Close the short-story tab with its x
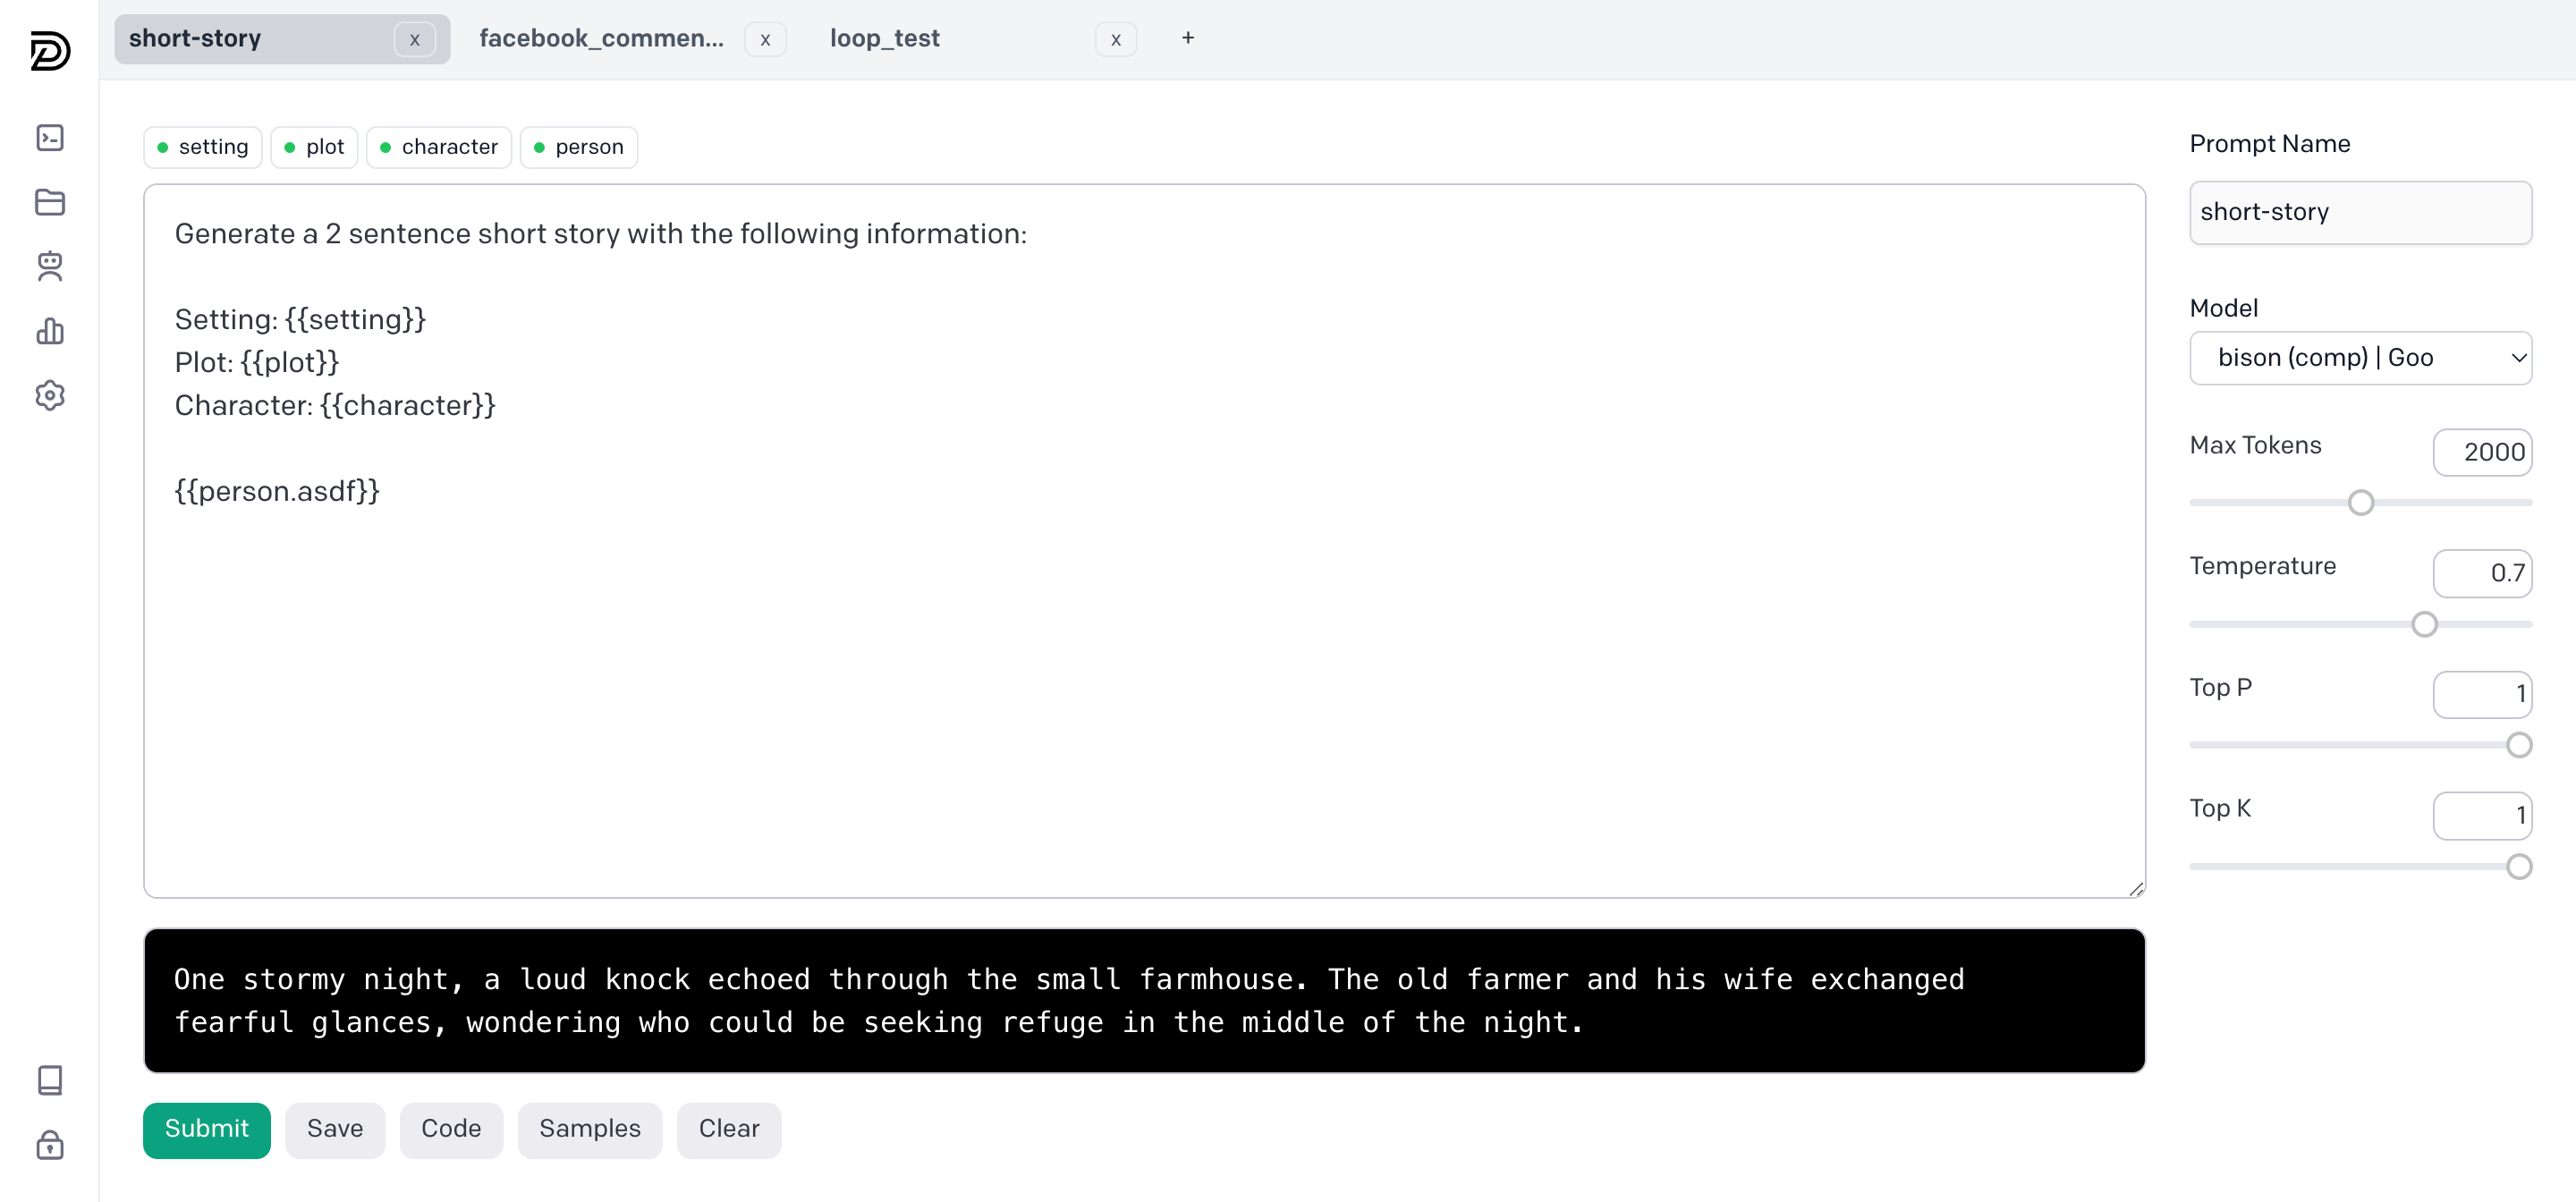 click(x=414, y=40)
